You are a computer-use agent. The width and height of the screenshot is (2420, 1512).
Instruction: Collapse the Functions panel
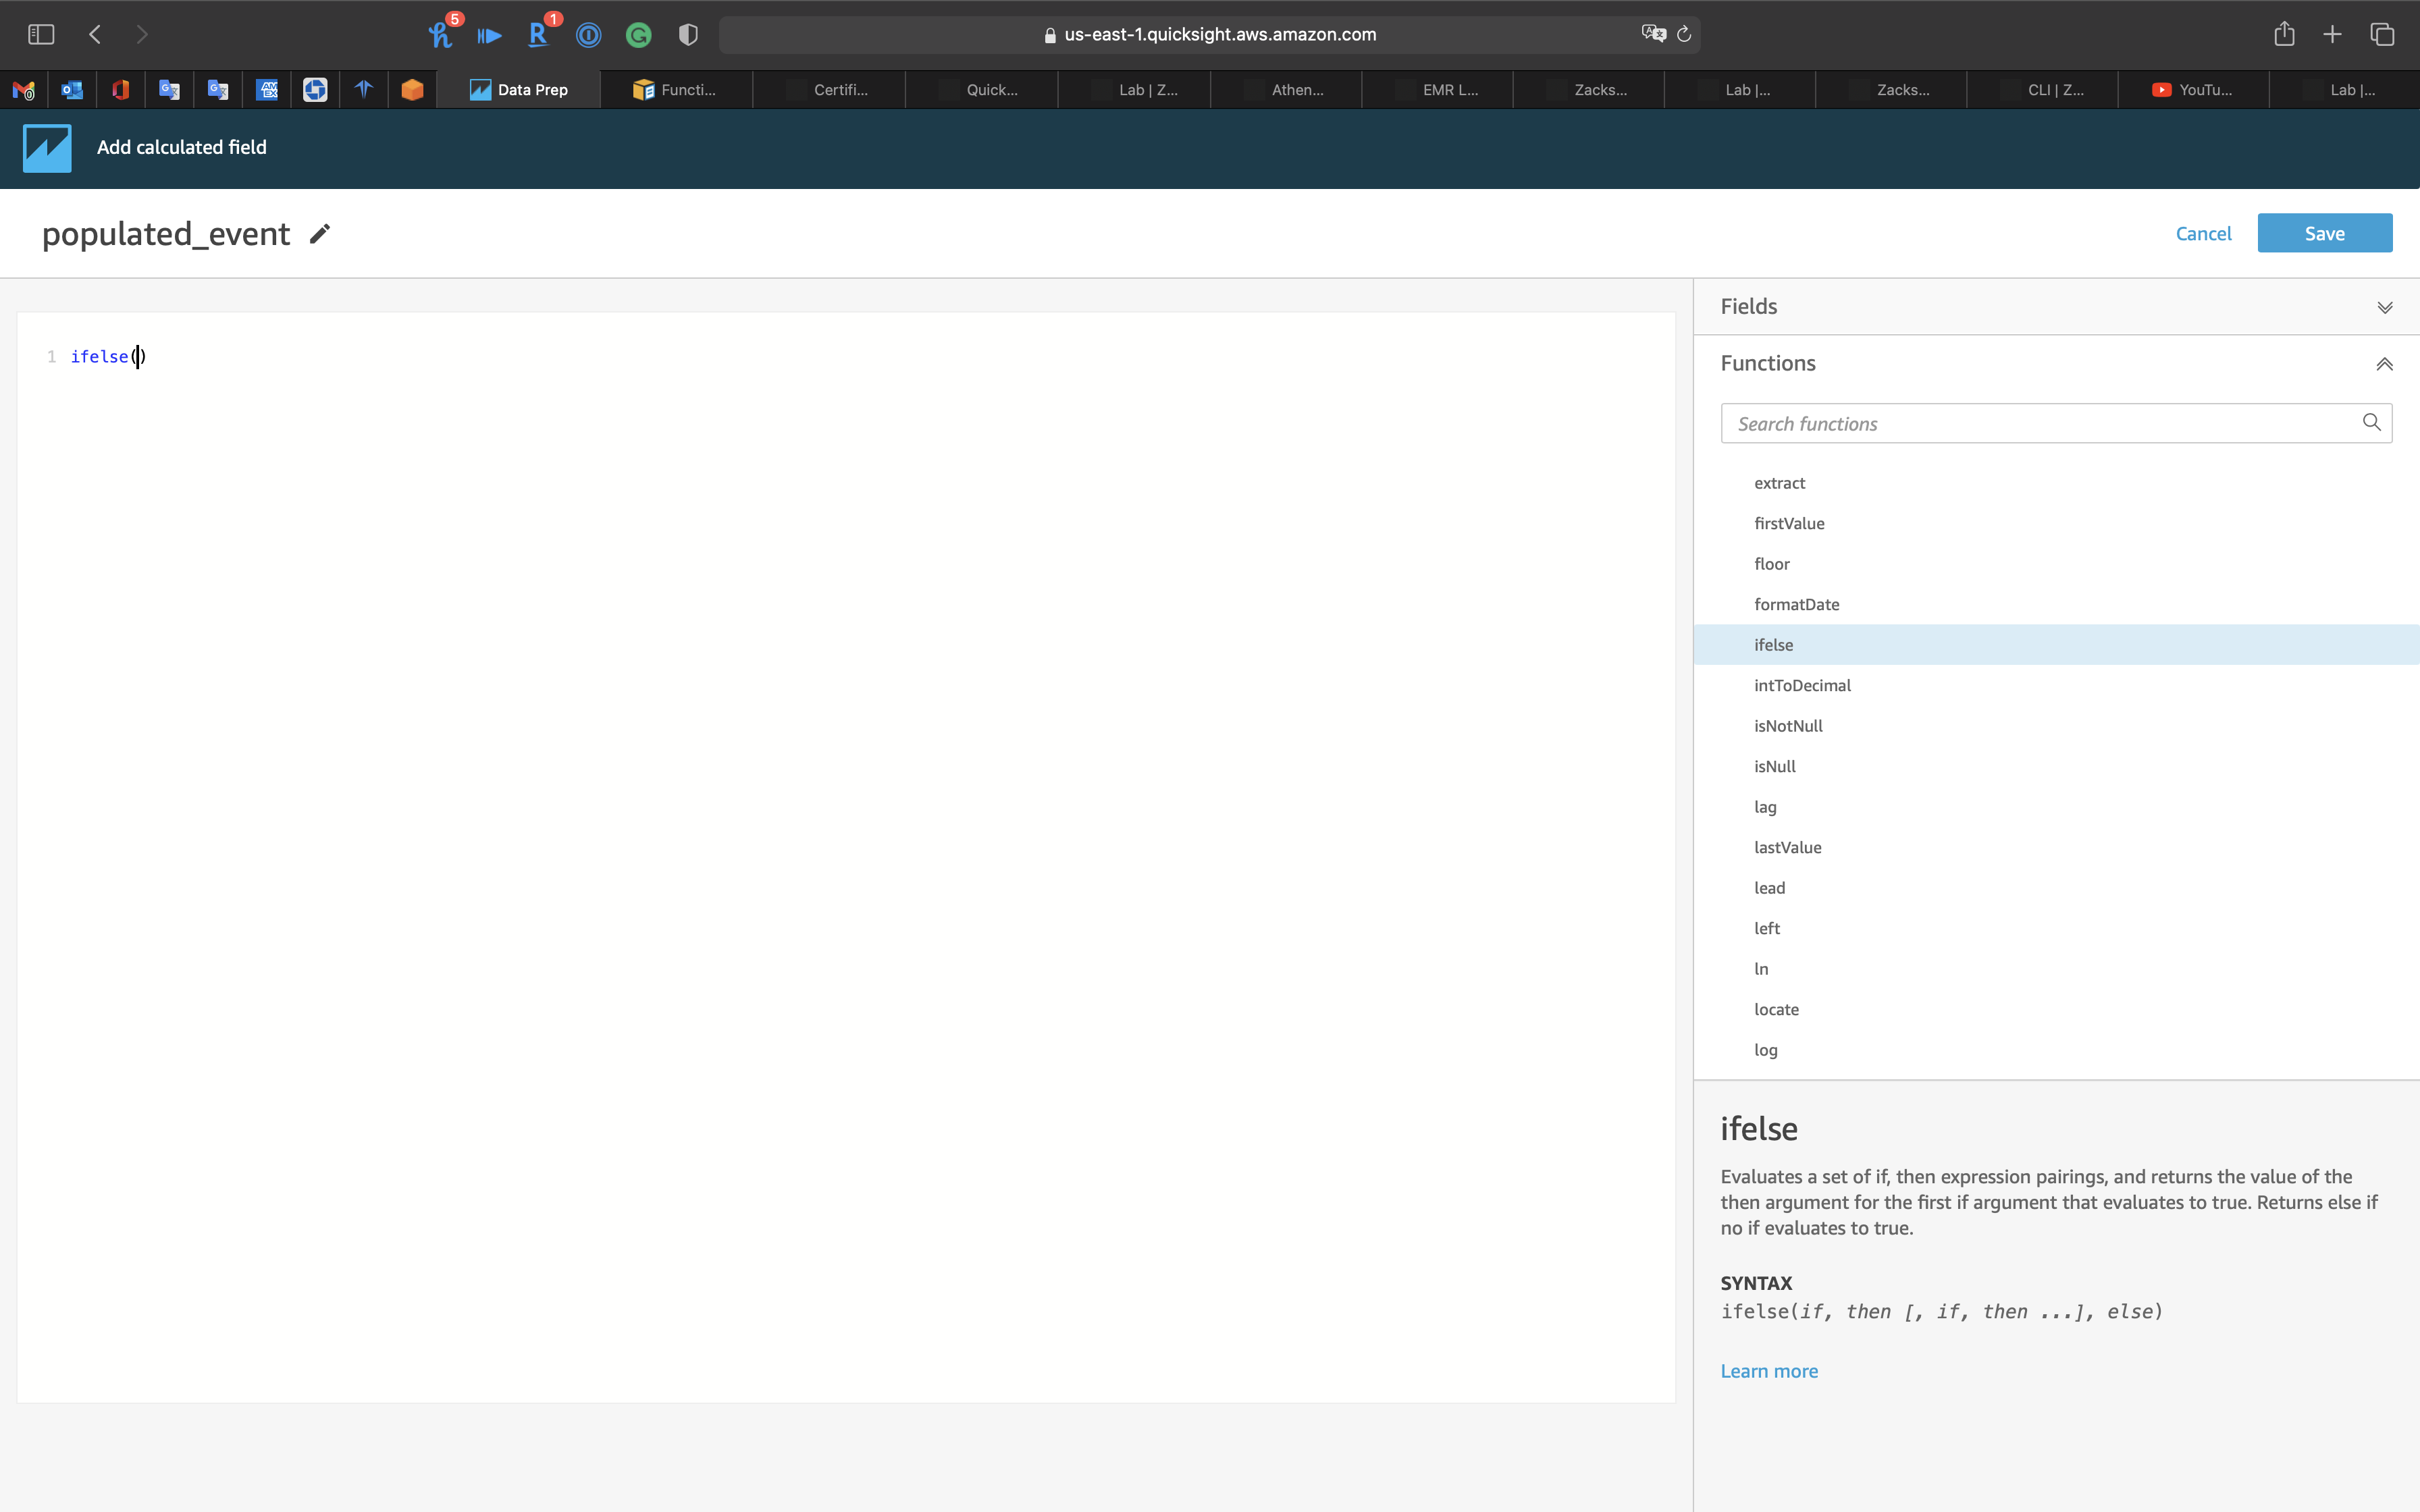2384,364
